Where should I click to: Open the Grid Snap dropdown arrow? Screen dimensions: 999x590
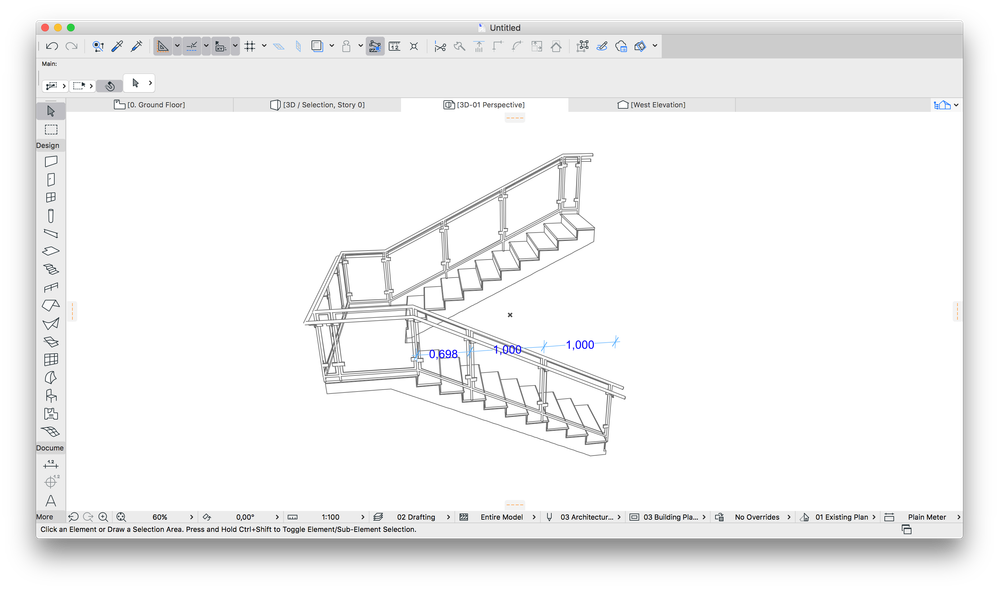[264, 46]
